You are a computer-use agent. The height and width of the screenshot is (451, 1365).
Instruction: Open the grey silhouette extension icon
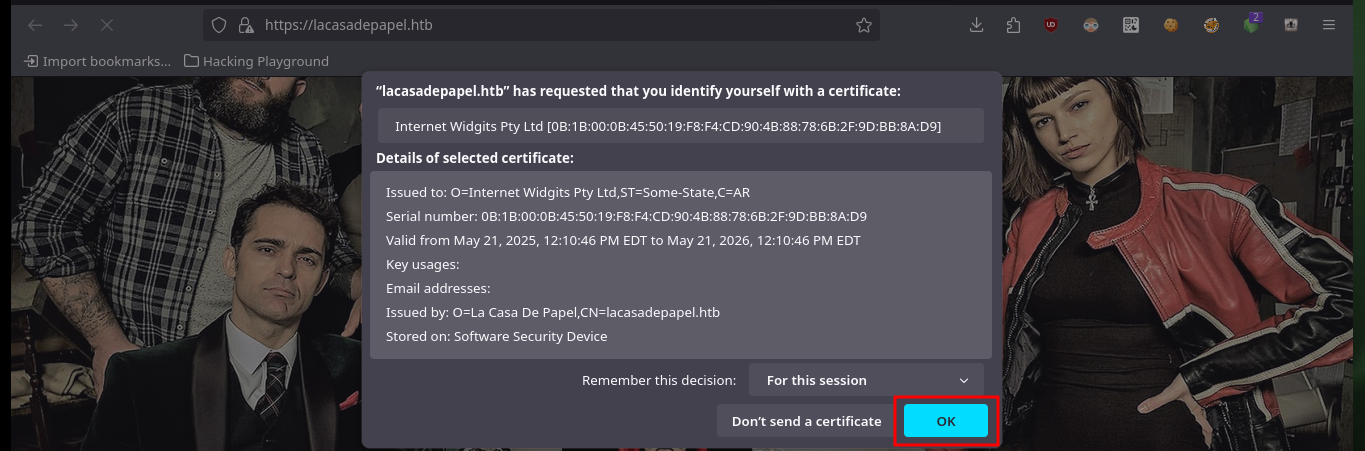click(1291, 25)
